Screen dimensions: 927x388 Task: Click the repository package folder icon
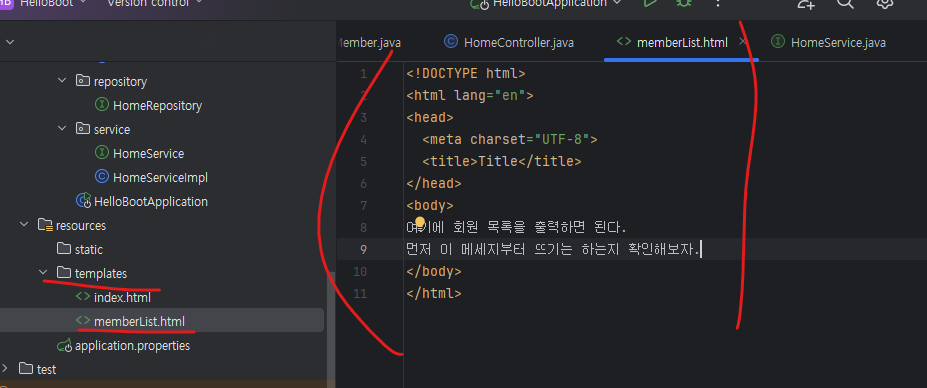tap(82, 80)
